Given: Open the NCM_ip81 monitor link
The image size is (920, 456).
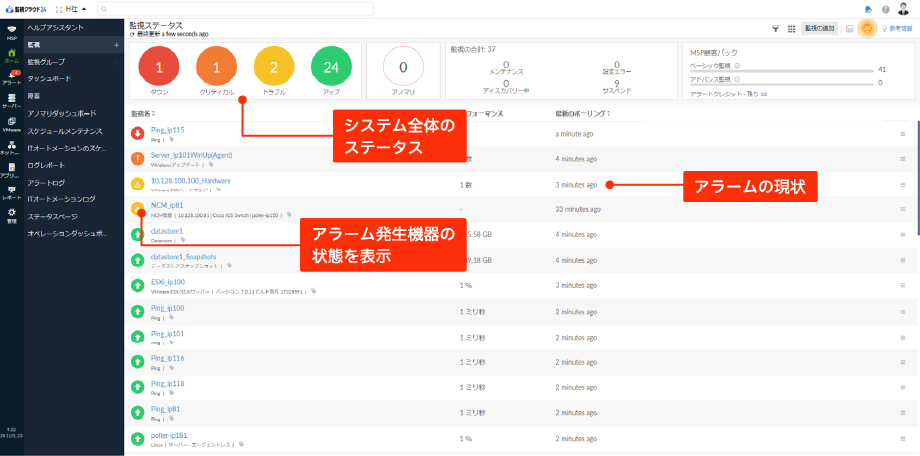Looking at the screenshot, I should pos(167,205).
